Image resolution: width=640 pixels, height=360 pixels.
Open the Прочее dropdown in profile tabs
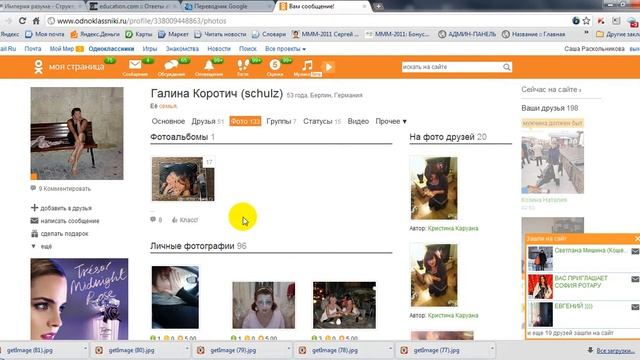[391, 121]
